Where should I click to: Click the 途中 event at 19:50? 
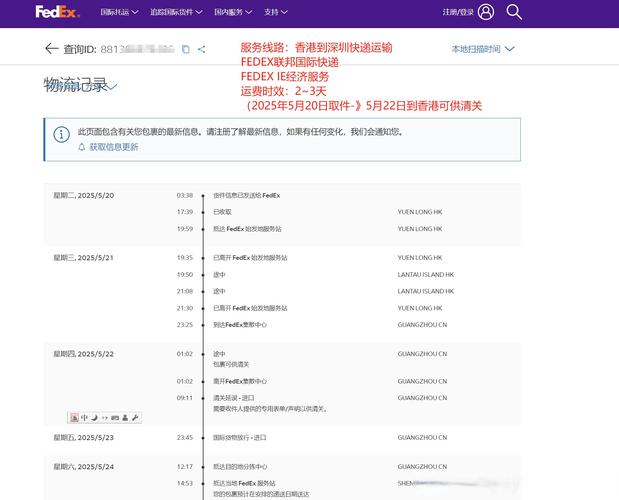[x=219, y=275]
